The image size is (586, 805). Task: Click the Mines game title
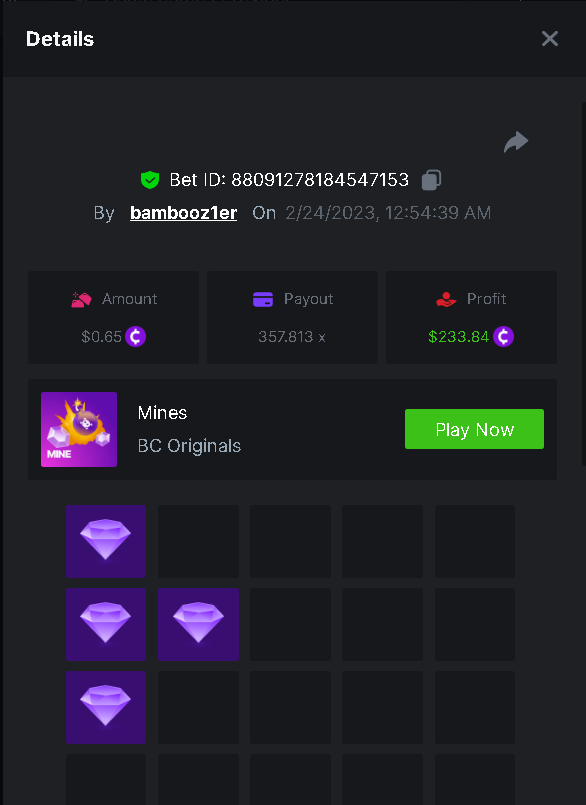coord(162,413)
